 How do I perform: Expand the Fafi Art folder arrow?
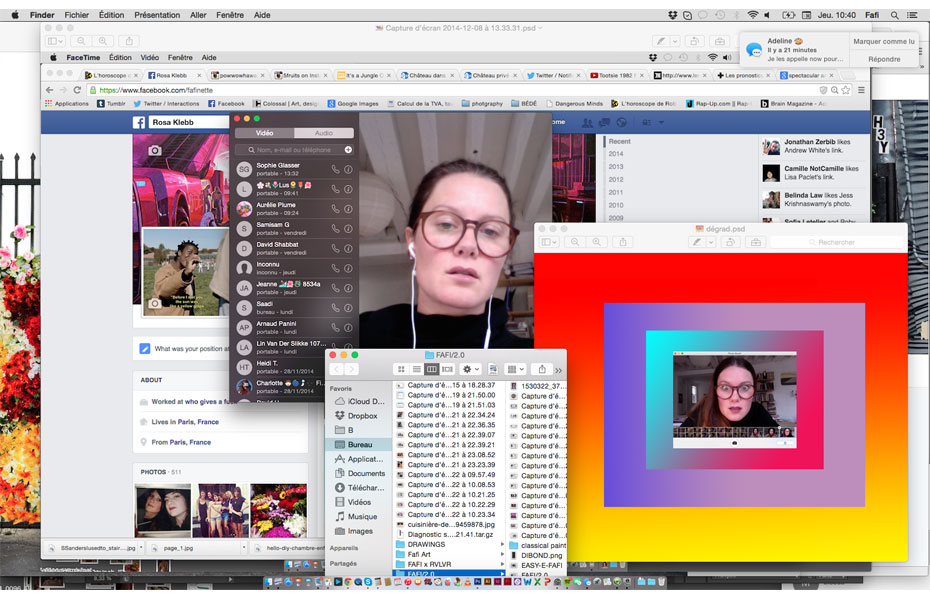coord(502,554)
